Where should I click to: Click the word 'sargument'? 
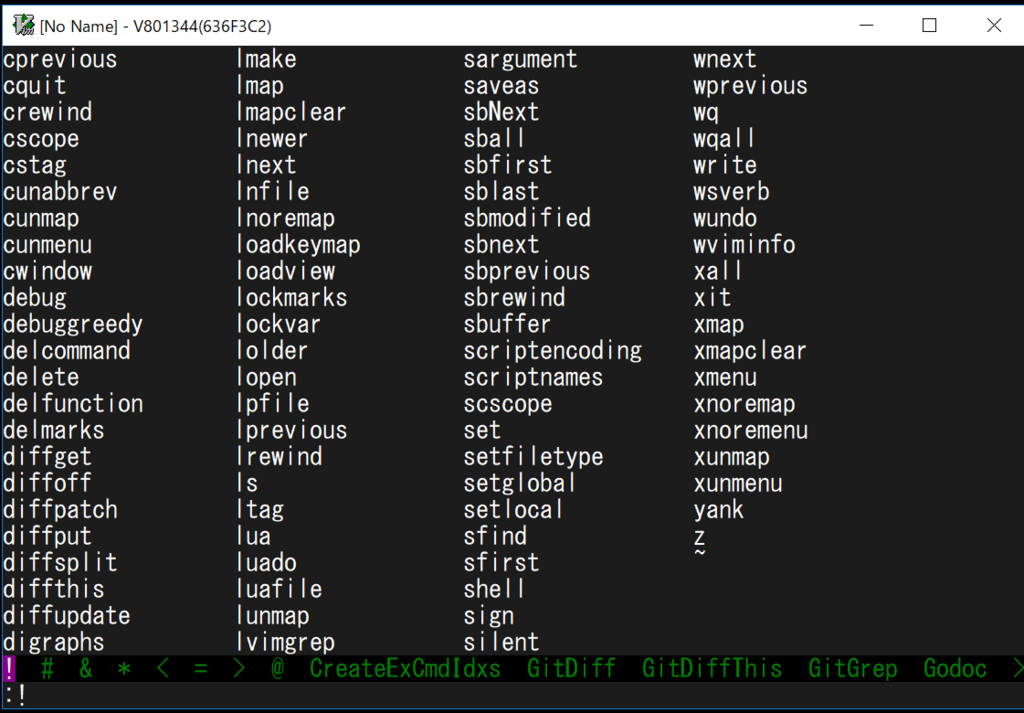pos(520,60)
